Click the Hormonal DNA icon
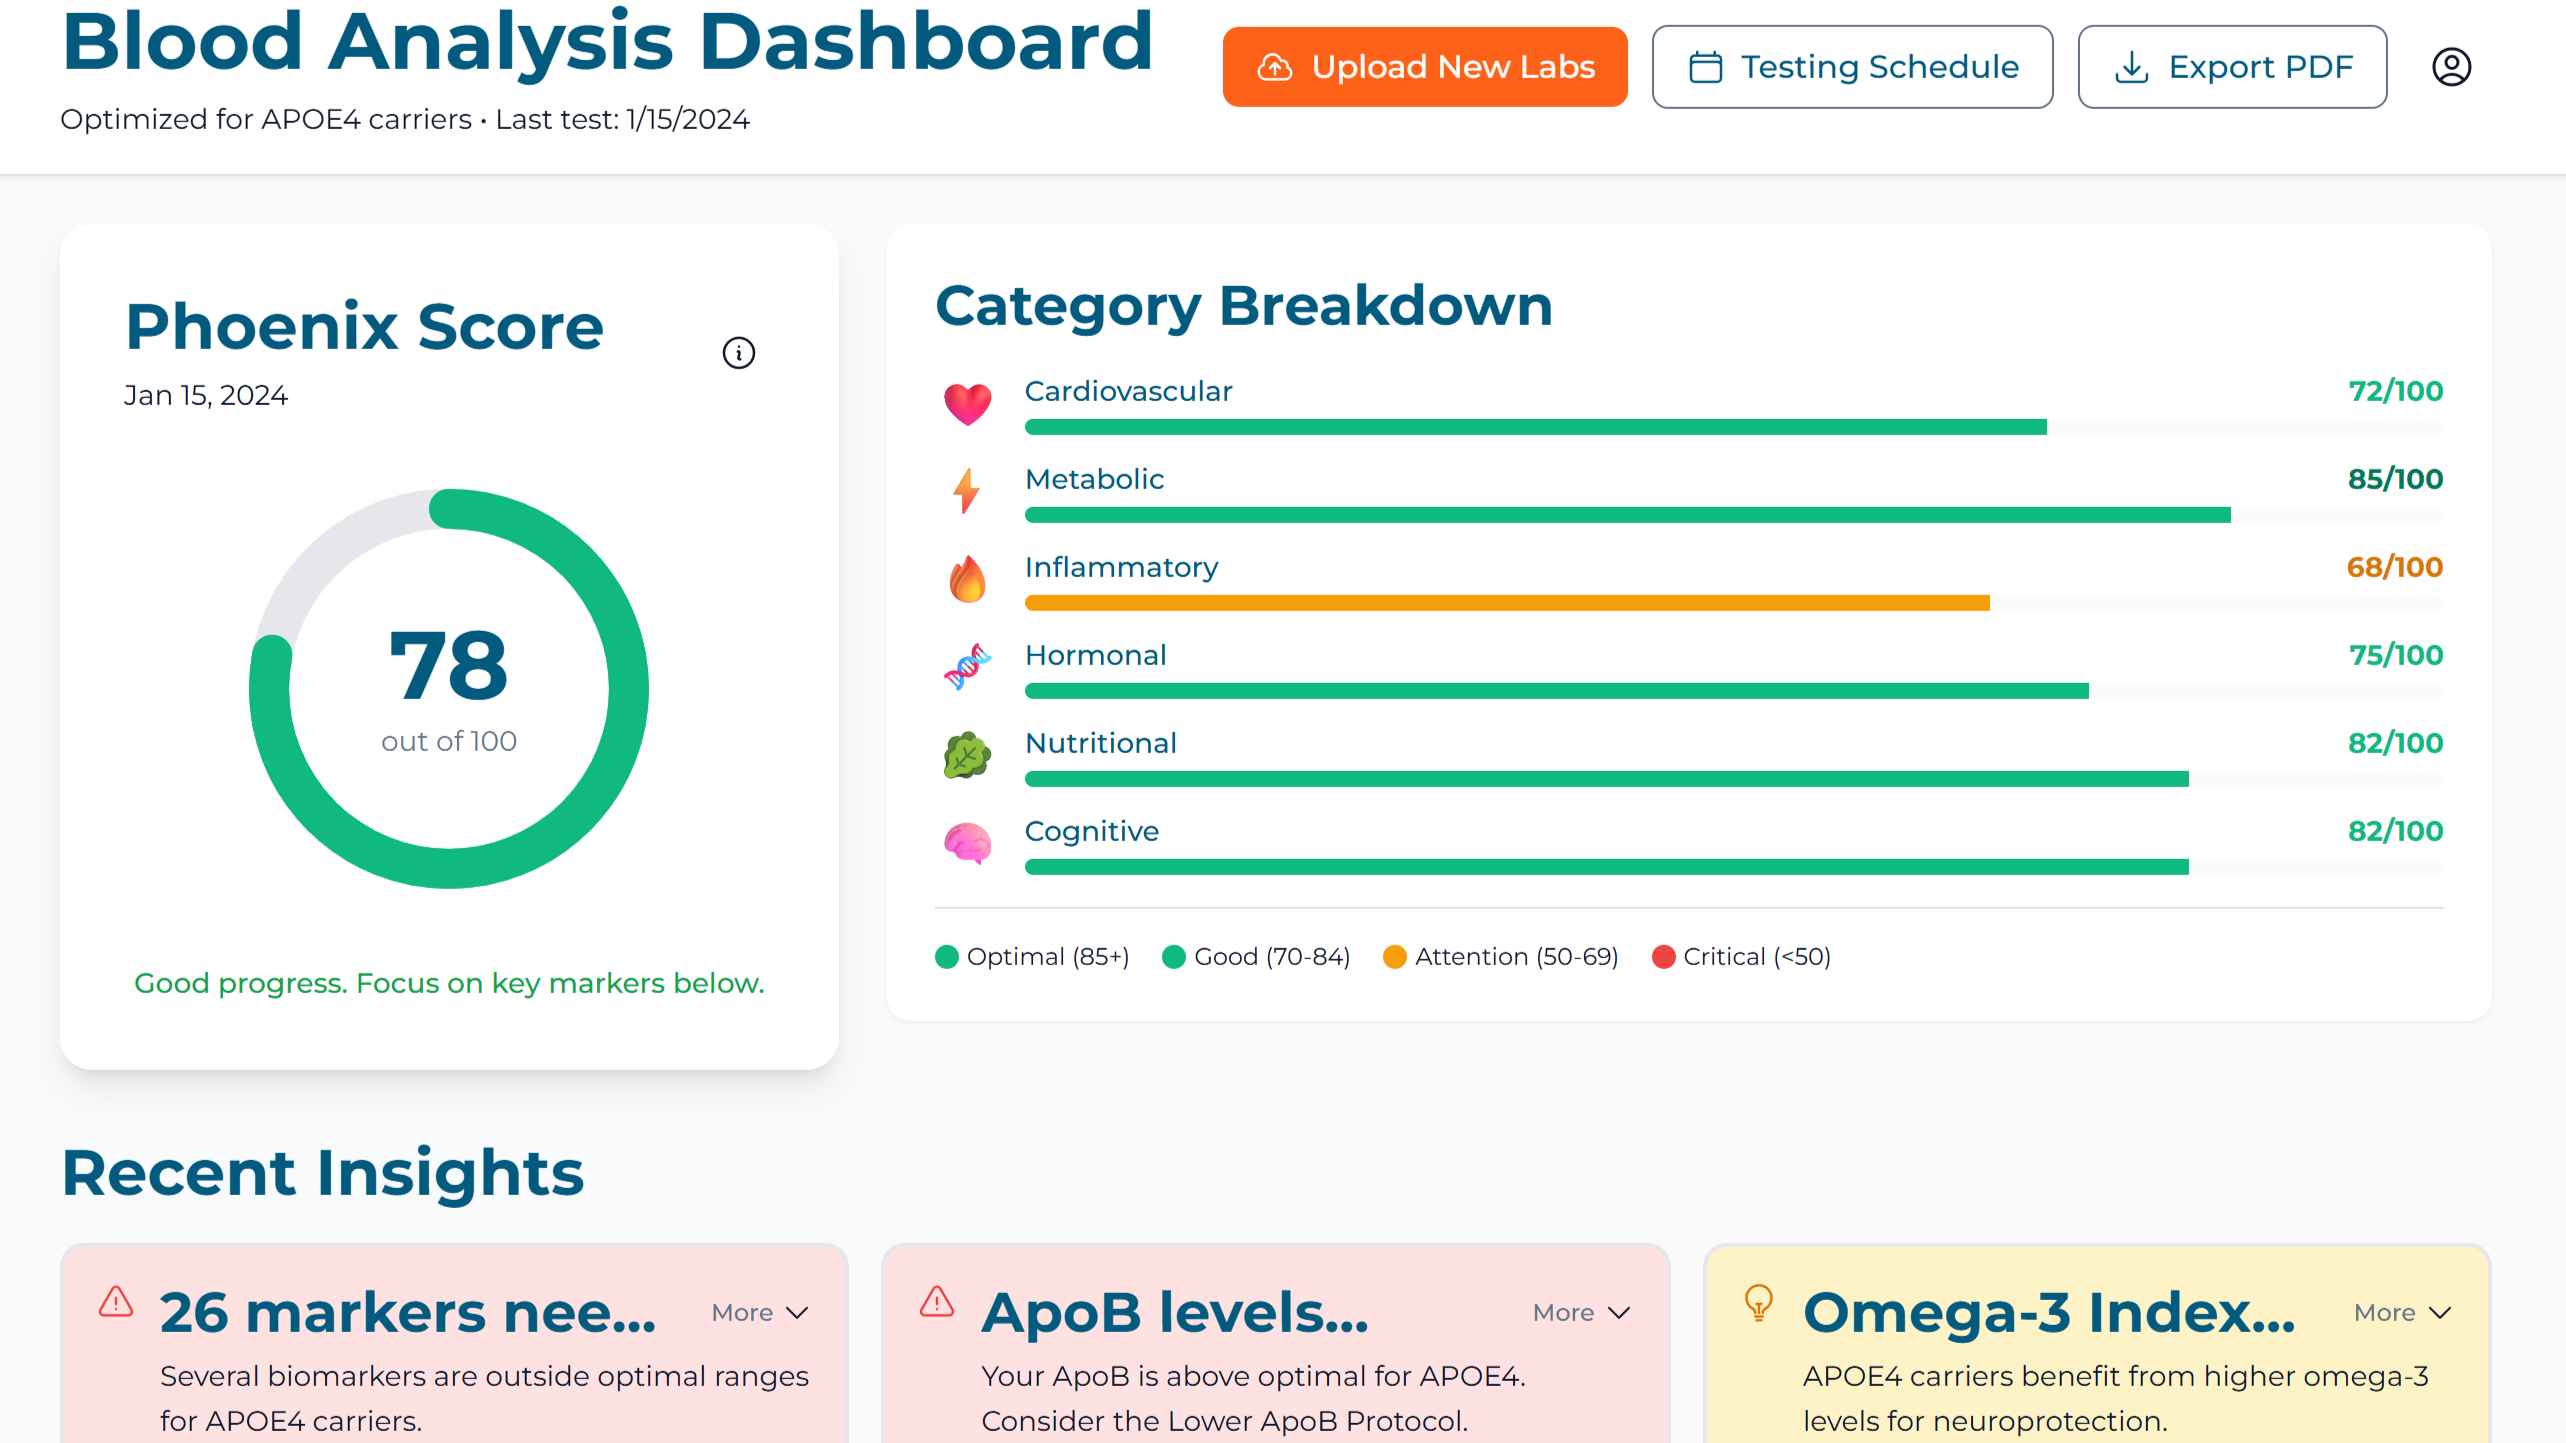Screen dimensions: 2566x1443 click(x=967, y=667)
